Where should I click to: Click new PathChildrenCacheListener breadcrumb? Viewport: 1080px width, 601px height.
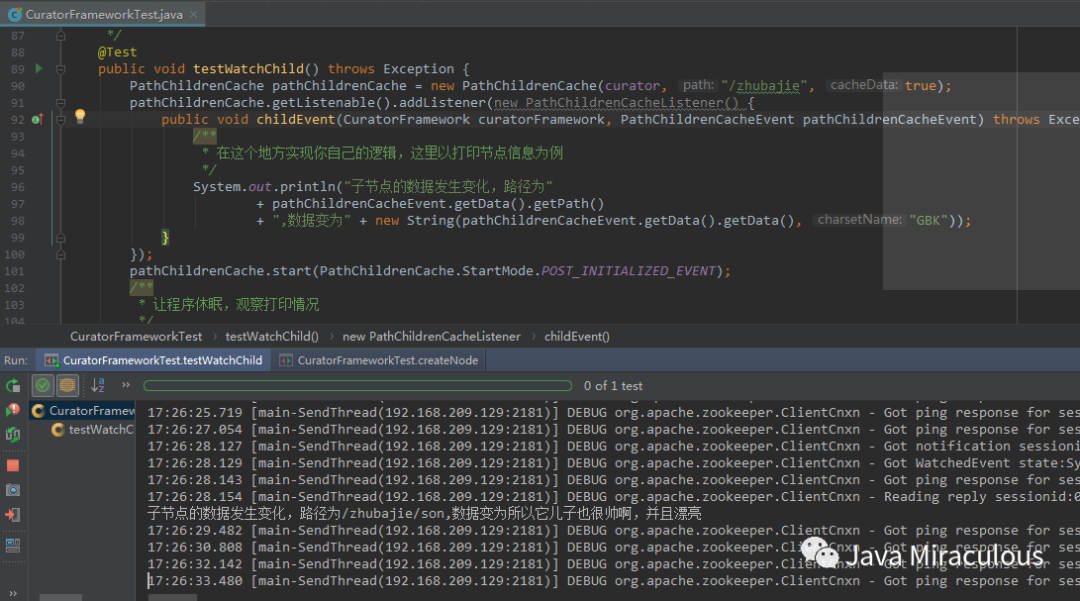point(431,337)
